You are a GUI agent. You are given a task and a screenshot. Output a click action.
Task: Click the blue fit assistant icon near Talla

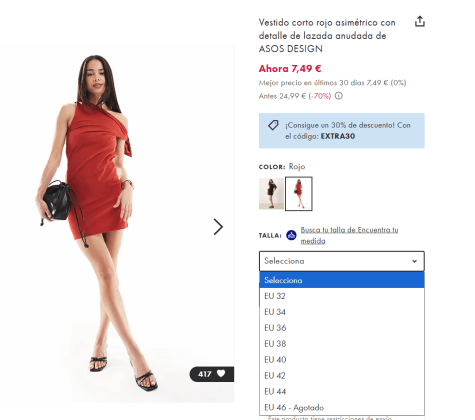[x=291, y=235]
